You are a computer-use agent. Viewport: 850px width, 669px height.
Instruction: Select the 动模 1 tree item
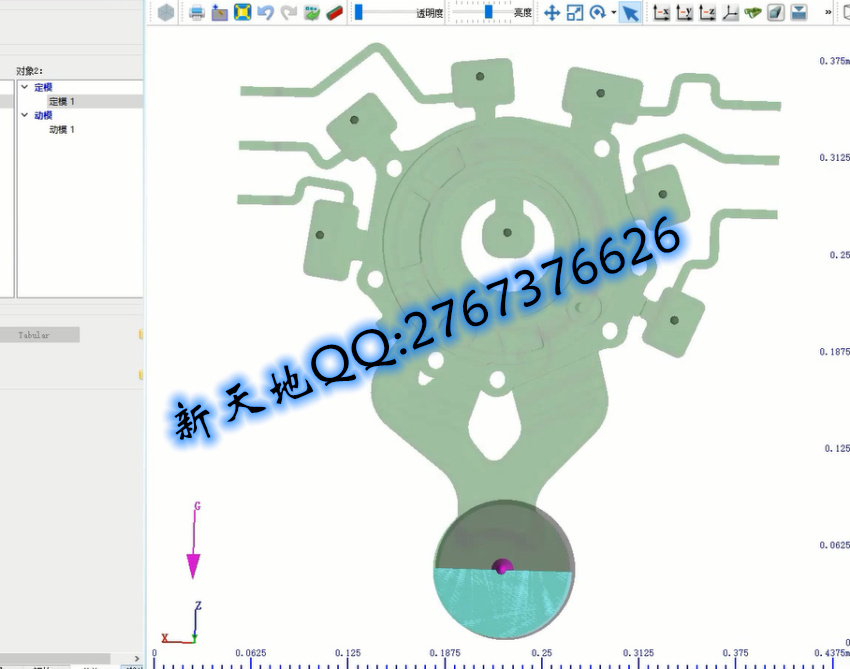point(62,130)
